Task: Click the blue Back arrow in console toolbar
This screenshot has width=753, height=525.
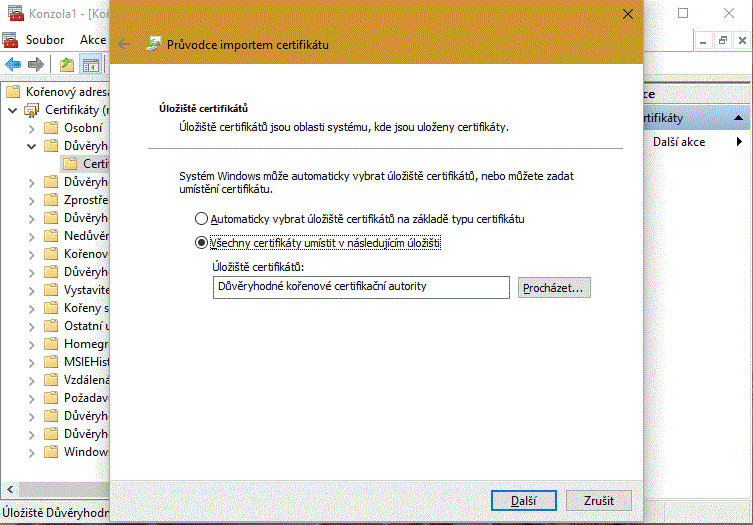Action: (13, 65)
